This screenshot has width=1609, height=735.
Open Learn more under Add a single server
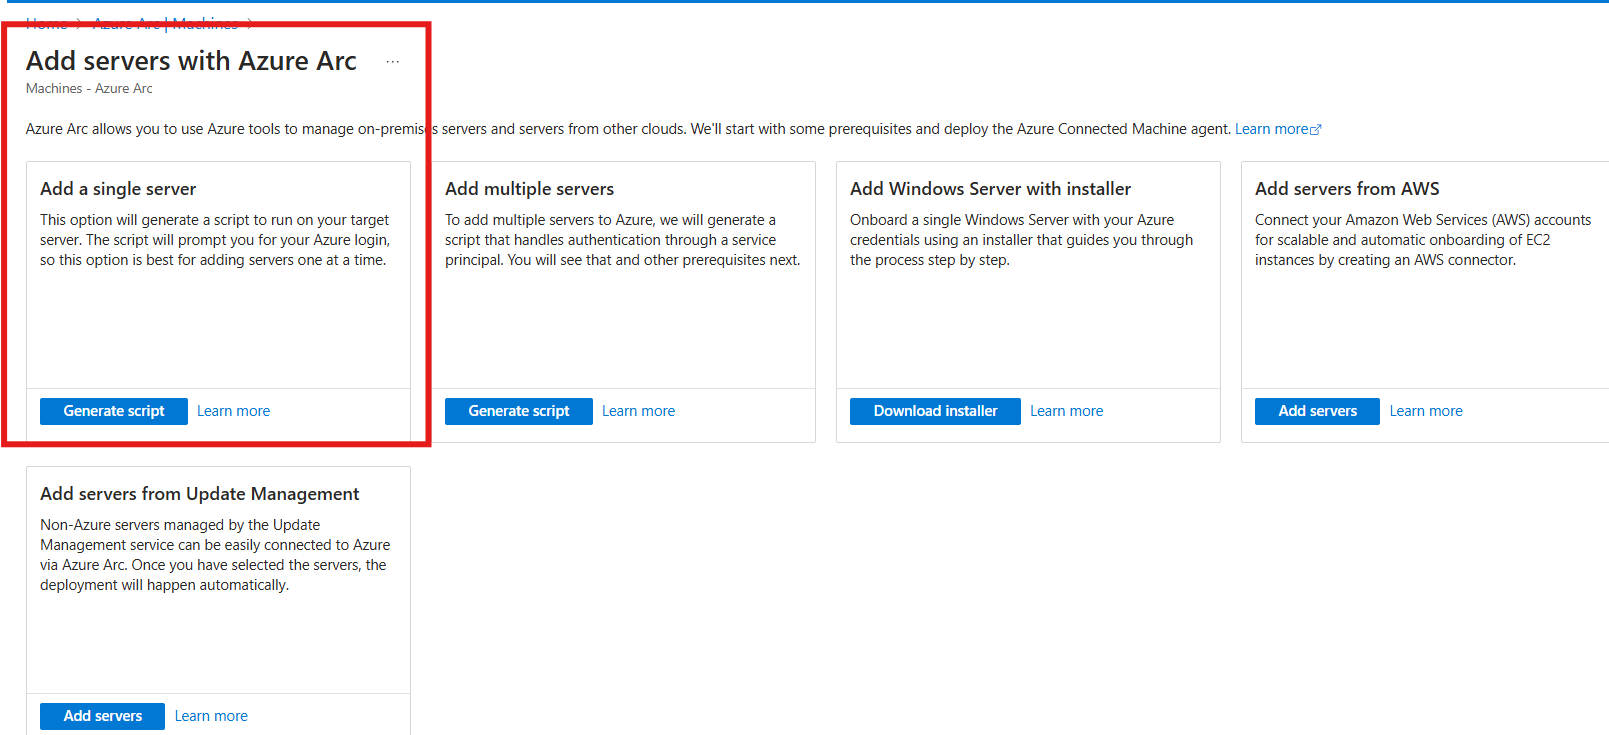pyautogui.click(x=233, y=411)
